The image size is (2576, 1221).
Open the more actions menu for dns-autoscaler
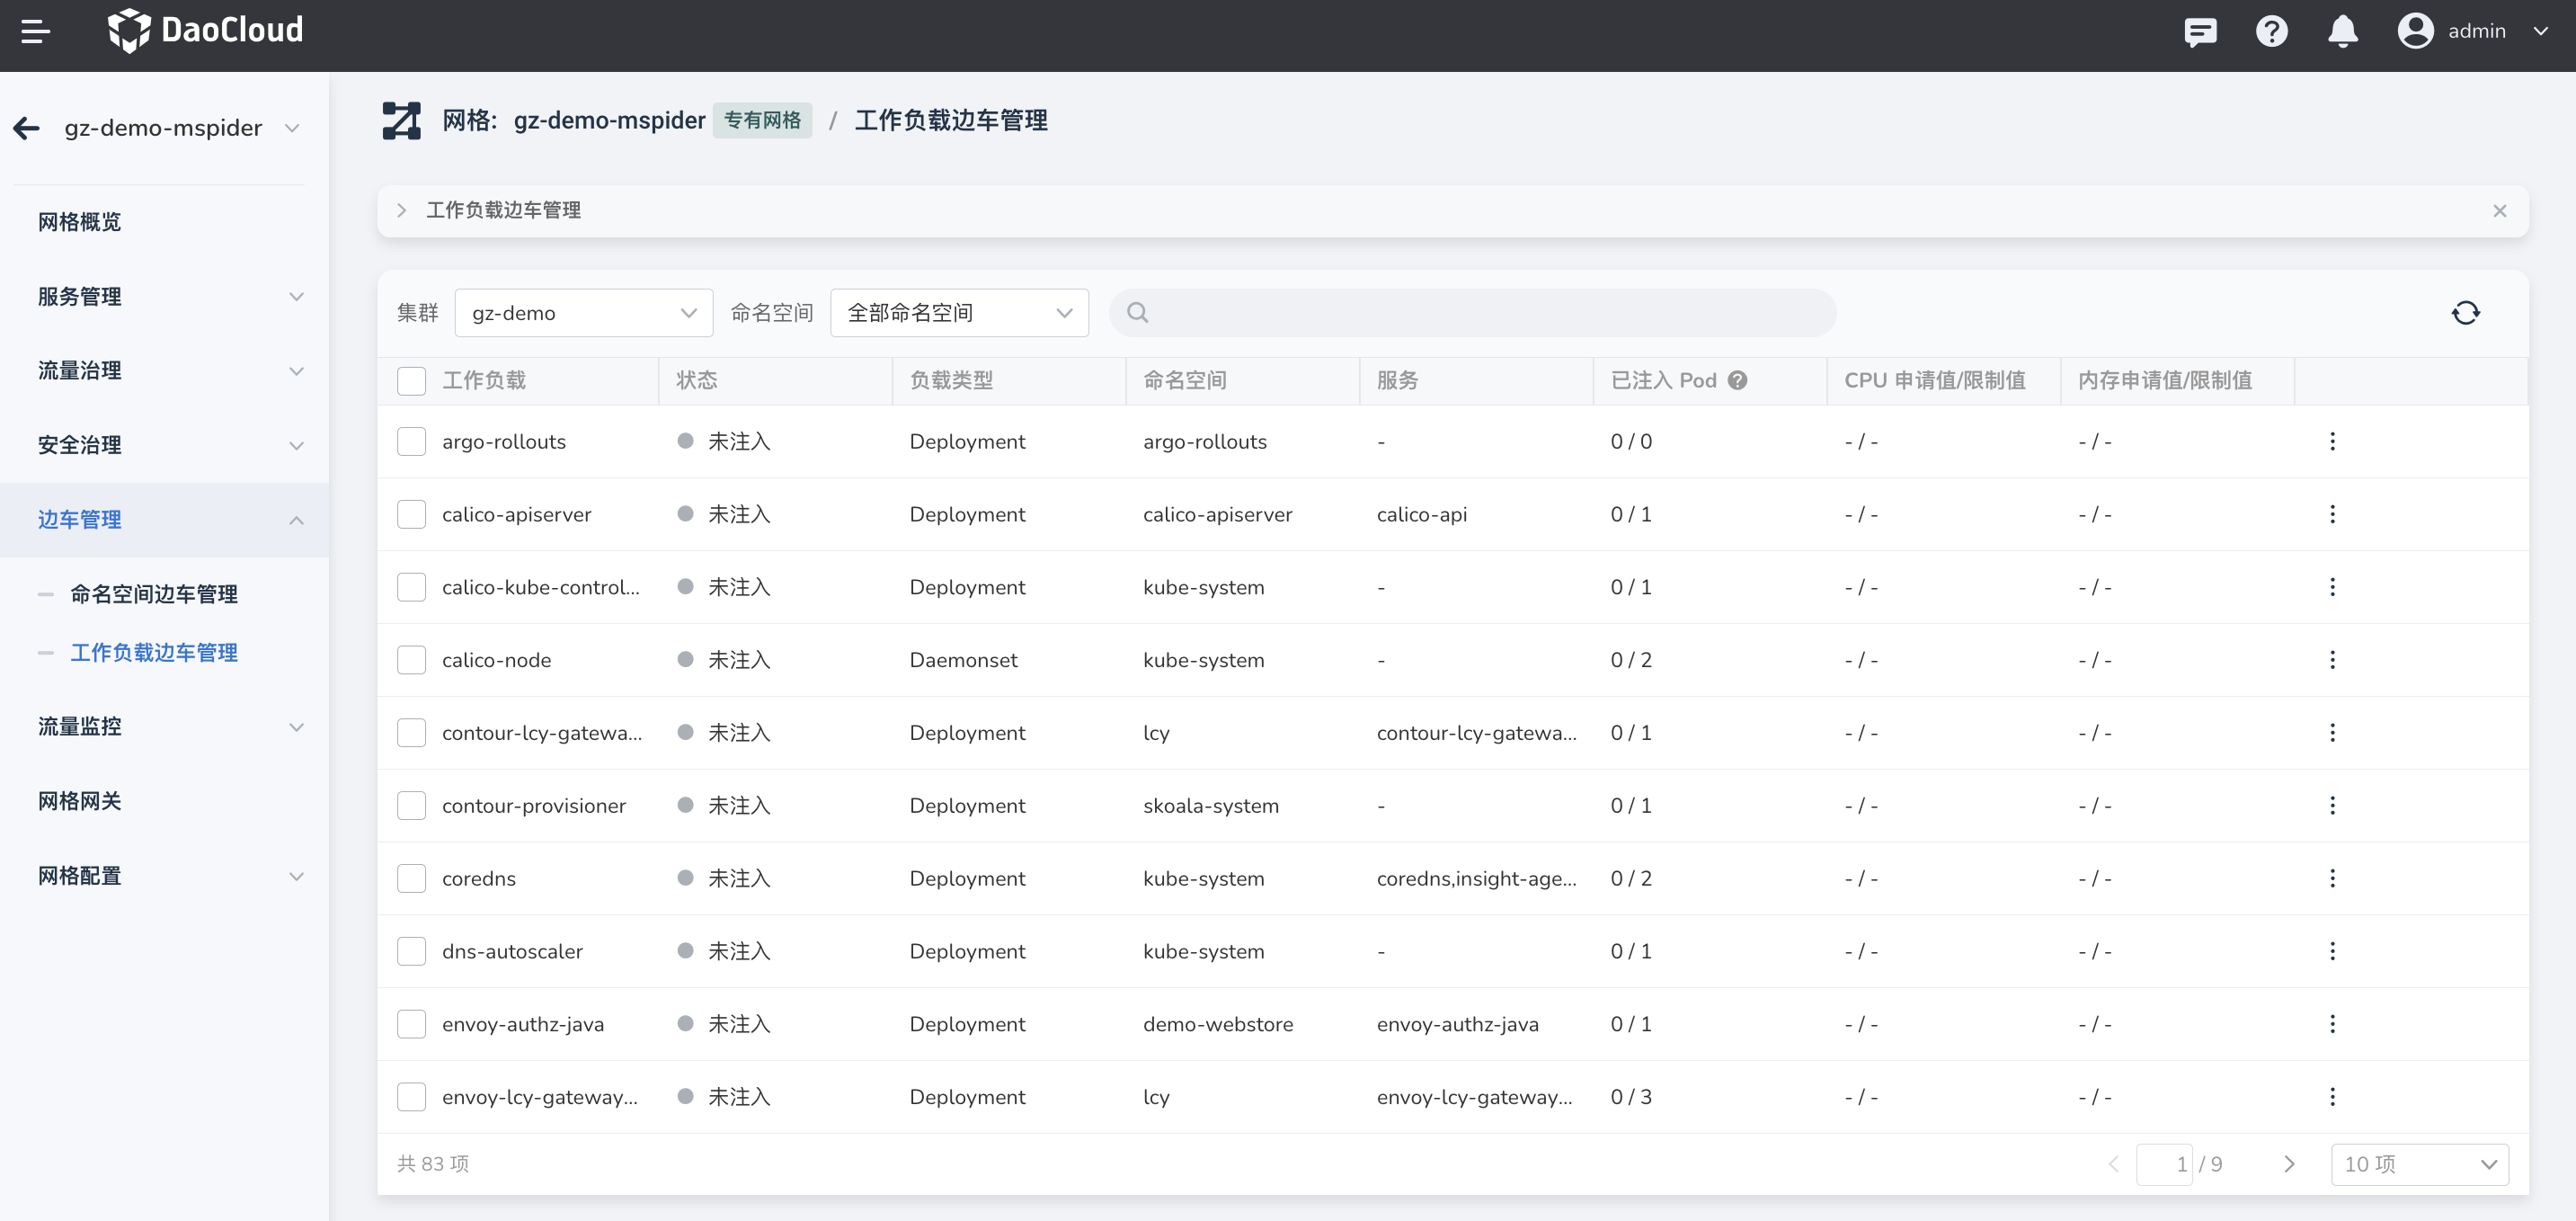point(2332,951)
